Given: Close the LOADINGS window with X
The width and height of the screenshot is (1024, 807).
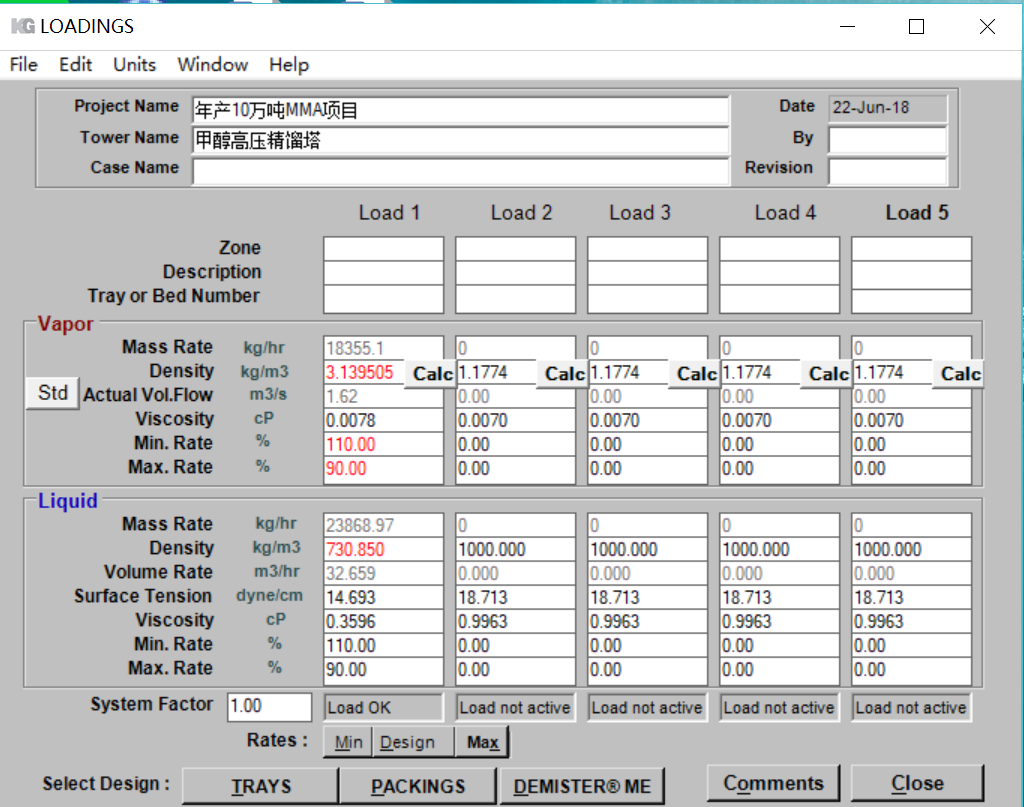Looking at the screenshot, I should 987,26.
